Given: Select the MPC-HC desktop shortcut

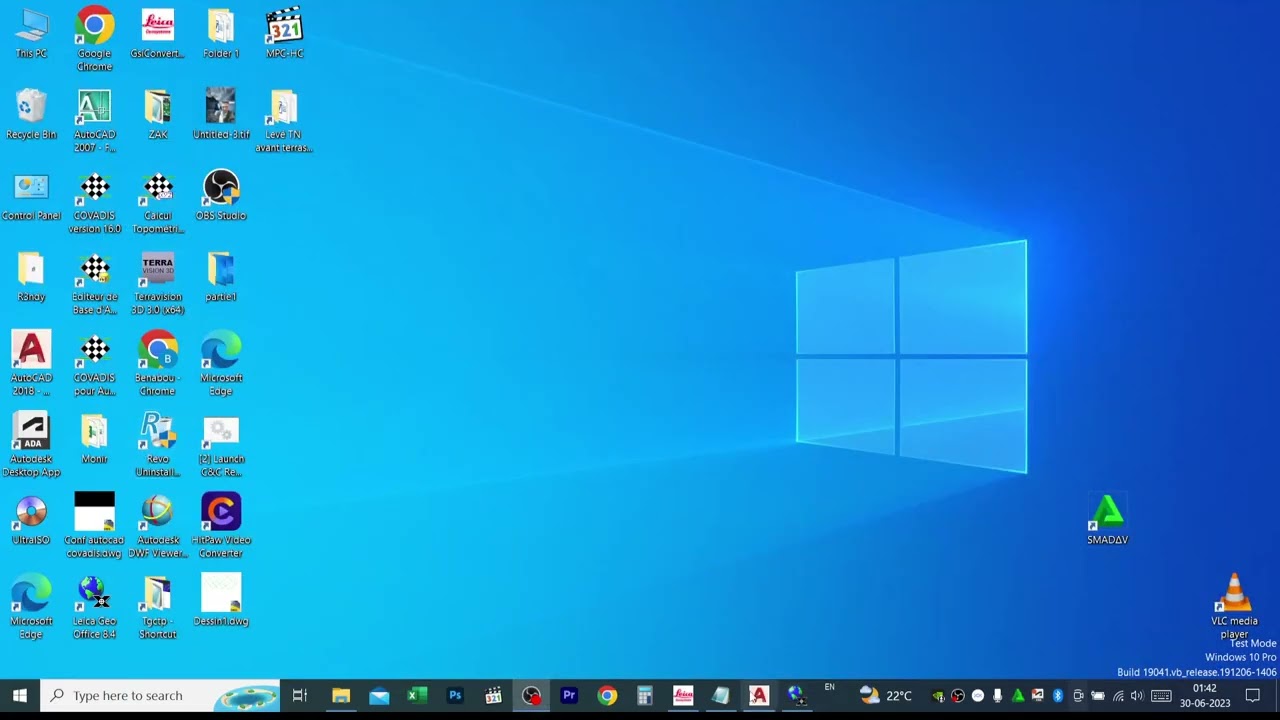Looking at the screenshot, I should pos(284,34).
